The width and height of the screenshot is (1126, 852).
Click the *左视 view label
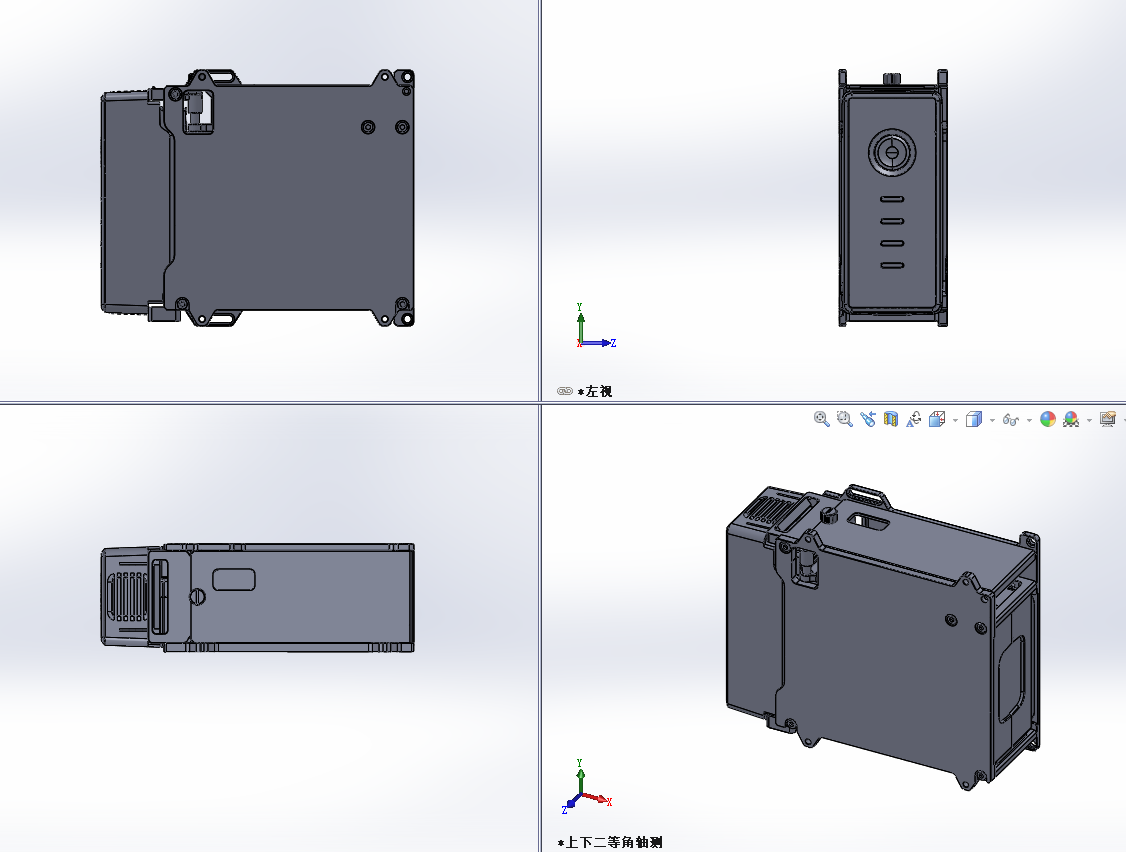pyautogui.click(x=595, y=391)
